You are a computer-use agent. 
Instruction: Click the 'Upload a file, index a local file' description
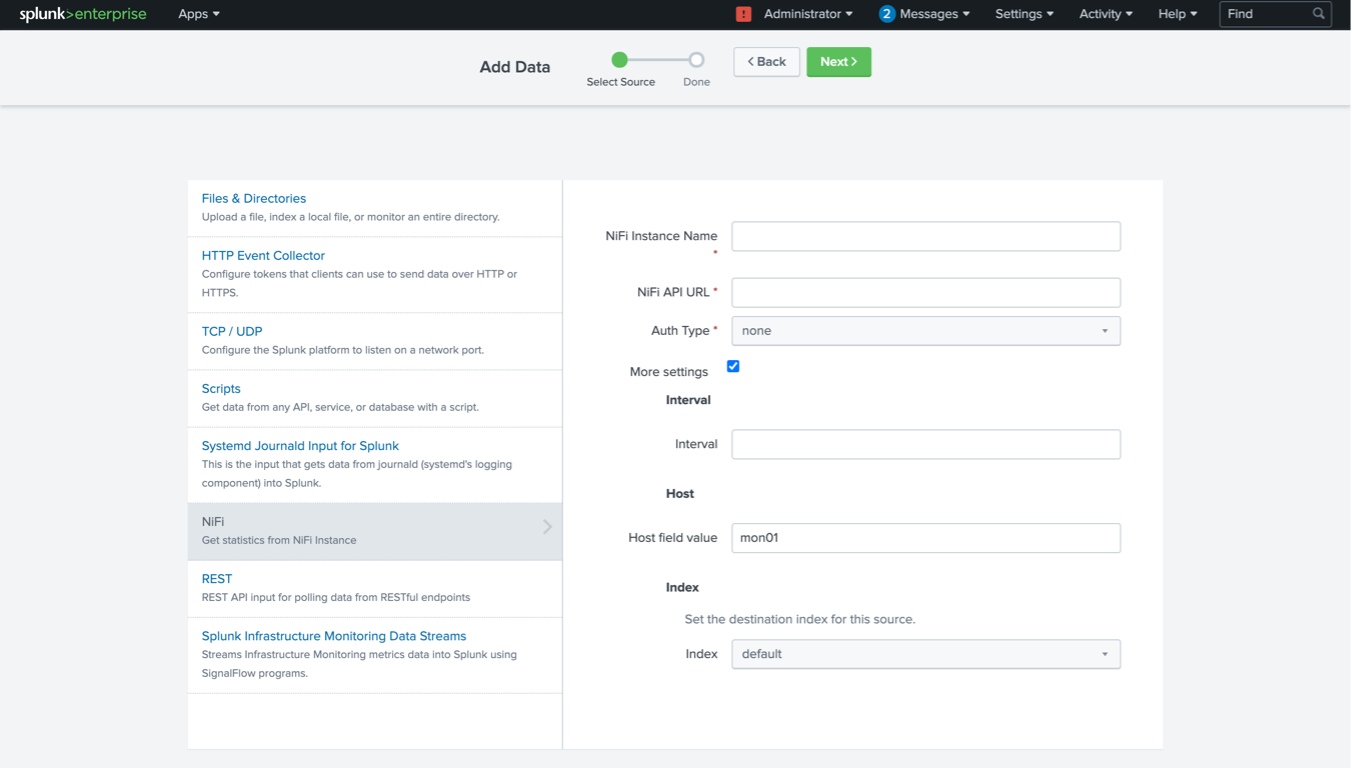[351, 217]
